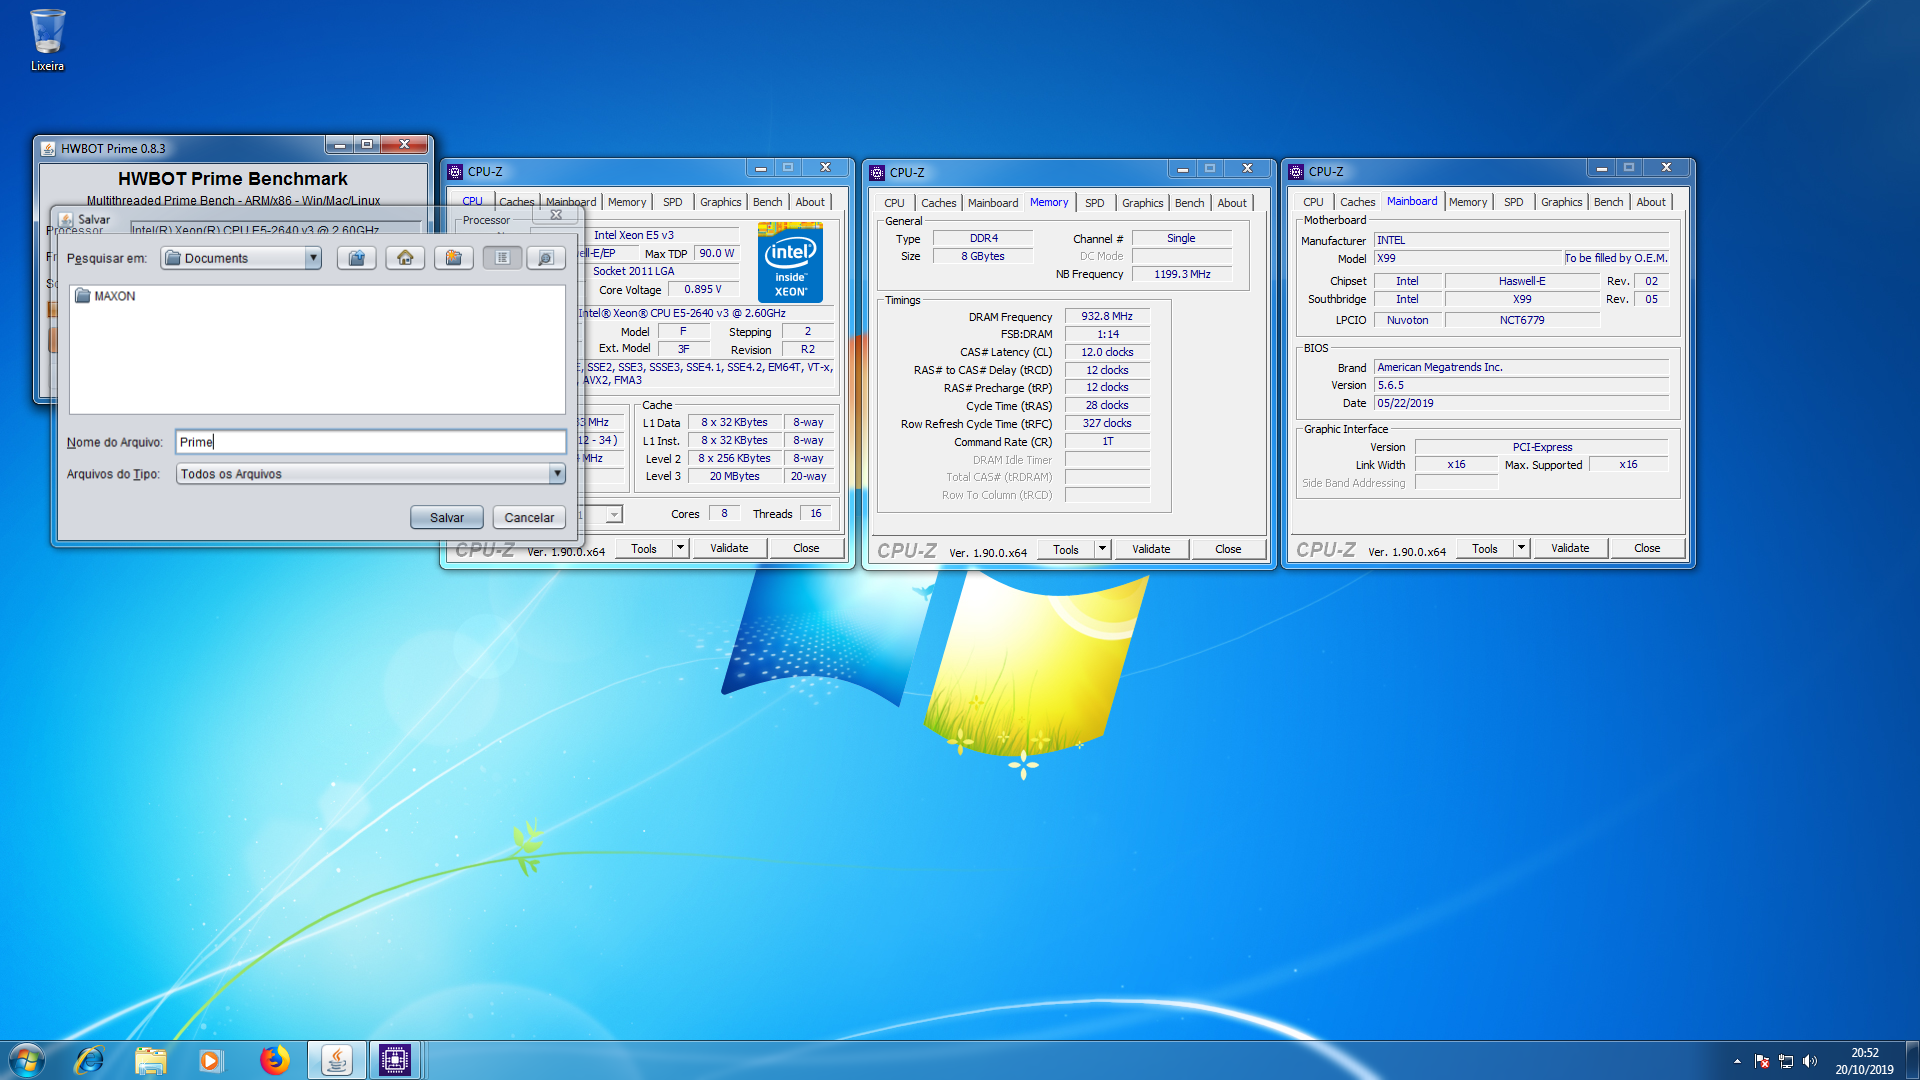Click the Level 3 cache value 20 MBytes

point(734,476)
